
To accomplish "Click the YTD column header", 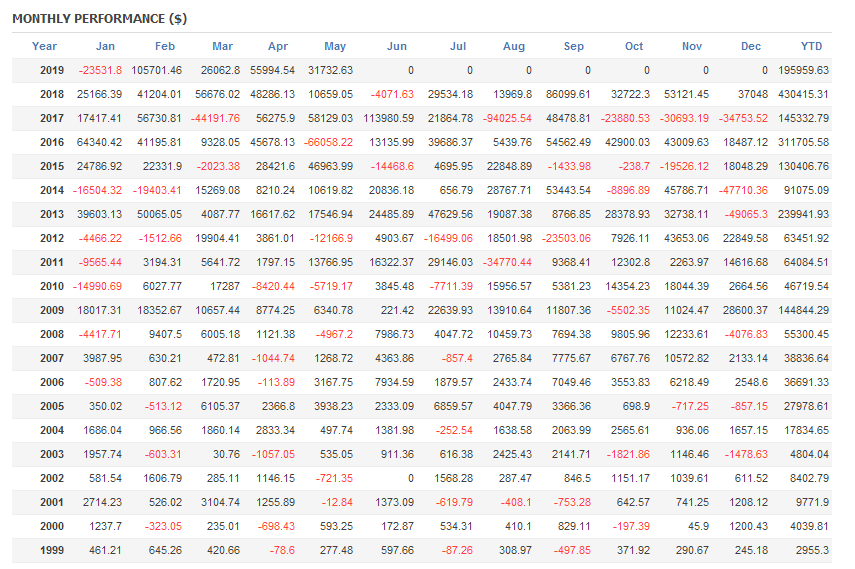I will click(x=811, y=46).
